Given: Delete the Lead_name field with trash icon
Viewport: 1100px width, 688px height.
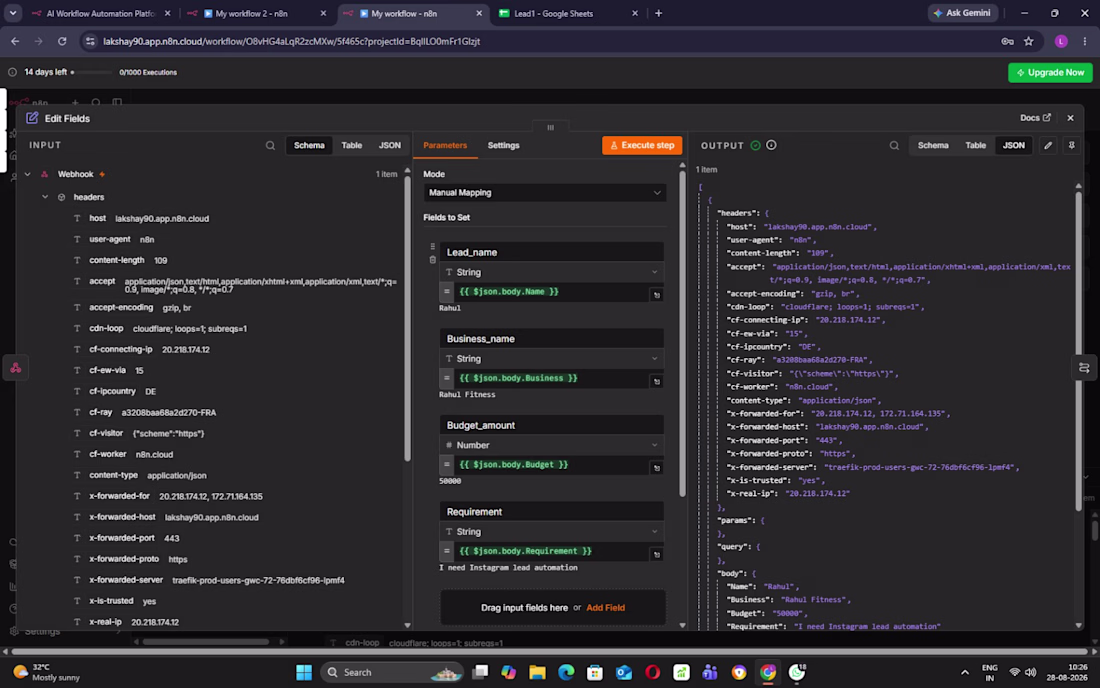Looking at the screenshot, I should pos(432,259).
